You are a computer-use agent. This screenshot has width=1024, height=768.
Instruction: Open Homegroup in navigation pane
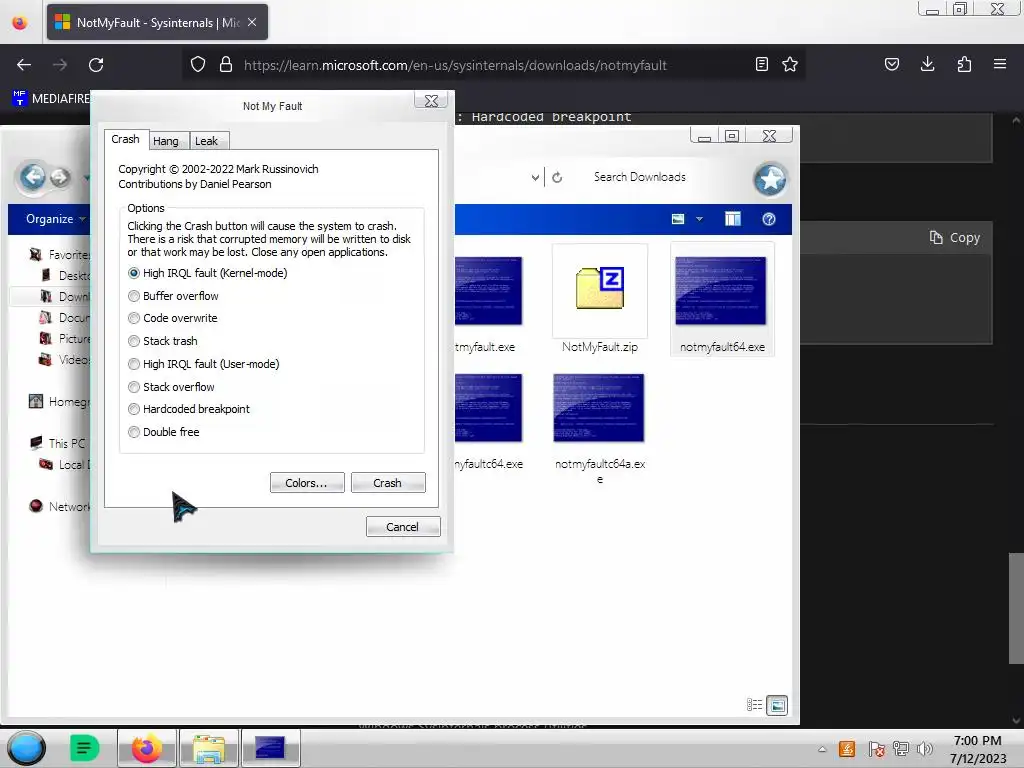click(59, 402)
